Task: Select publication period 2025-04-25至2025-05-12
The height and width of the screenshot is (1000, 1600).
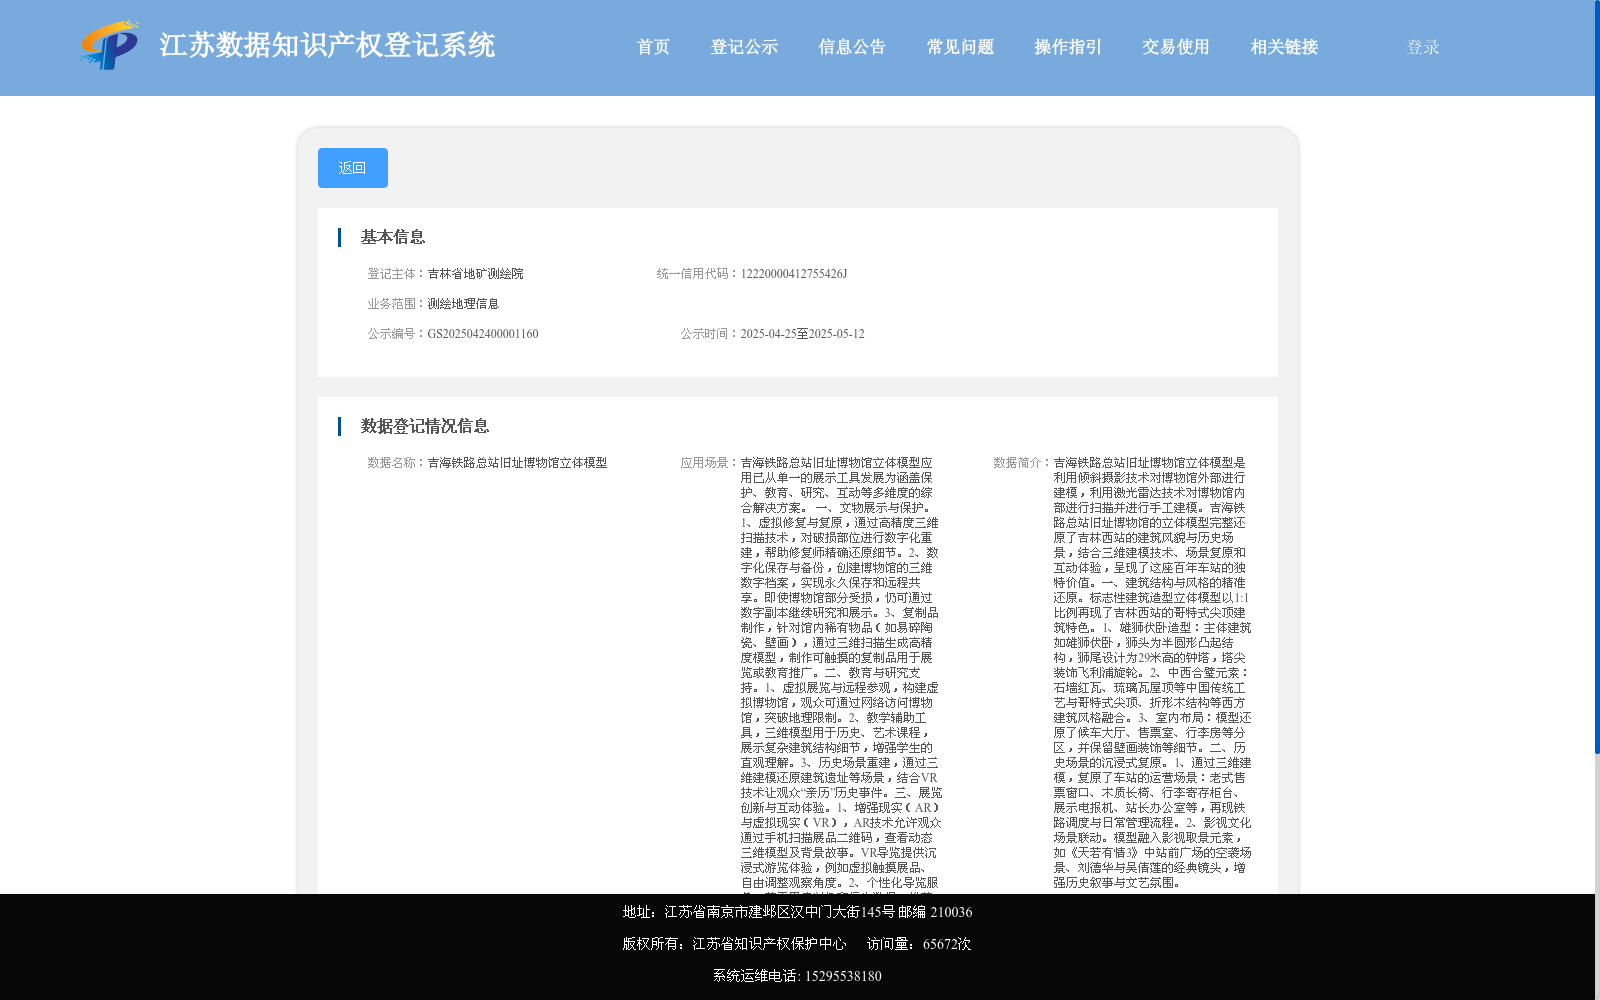Action: (x=803, y=334)
